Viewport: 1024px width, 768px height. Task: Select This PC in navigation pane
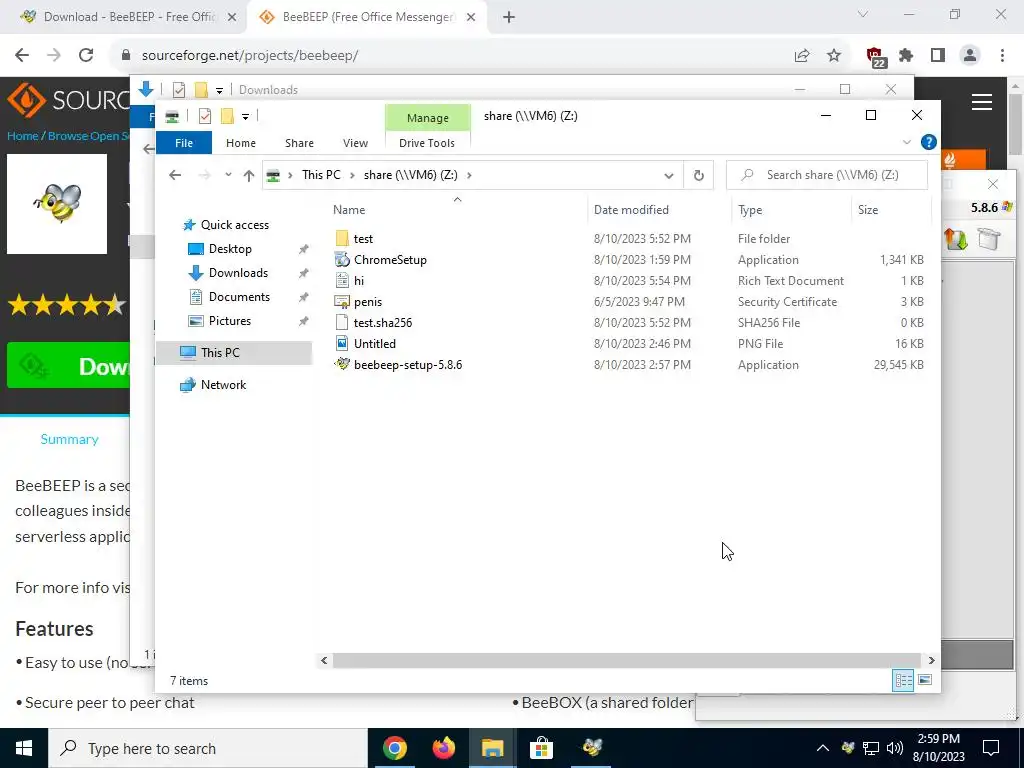tap(220, 353)
